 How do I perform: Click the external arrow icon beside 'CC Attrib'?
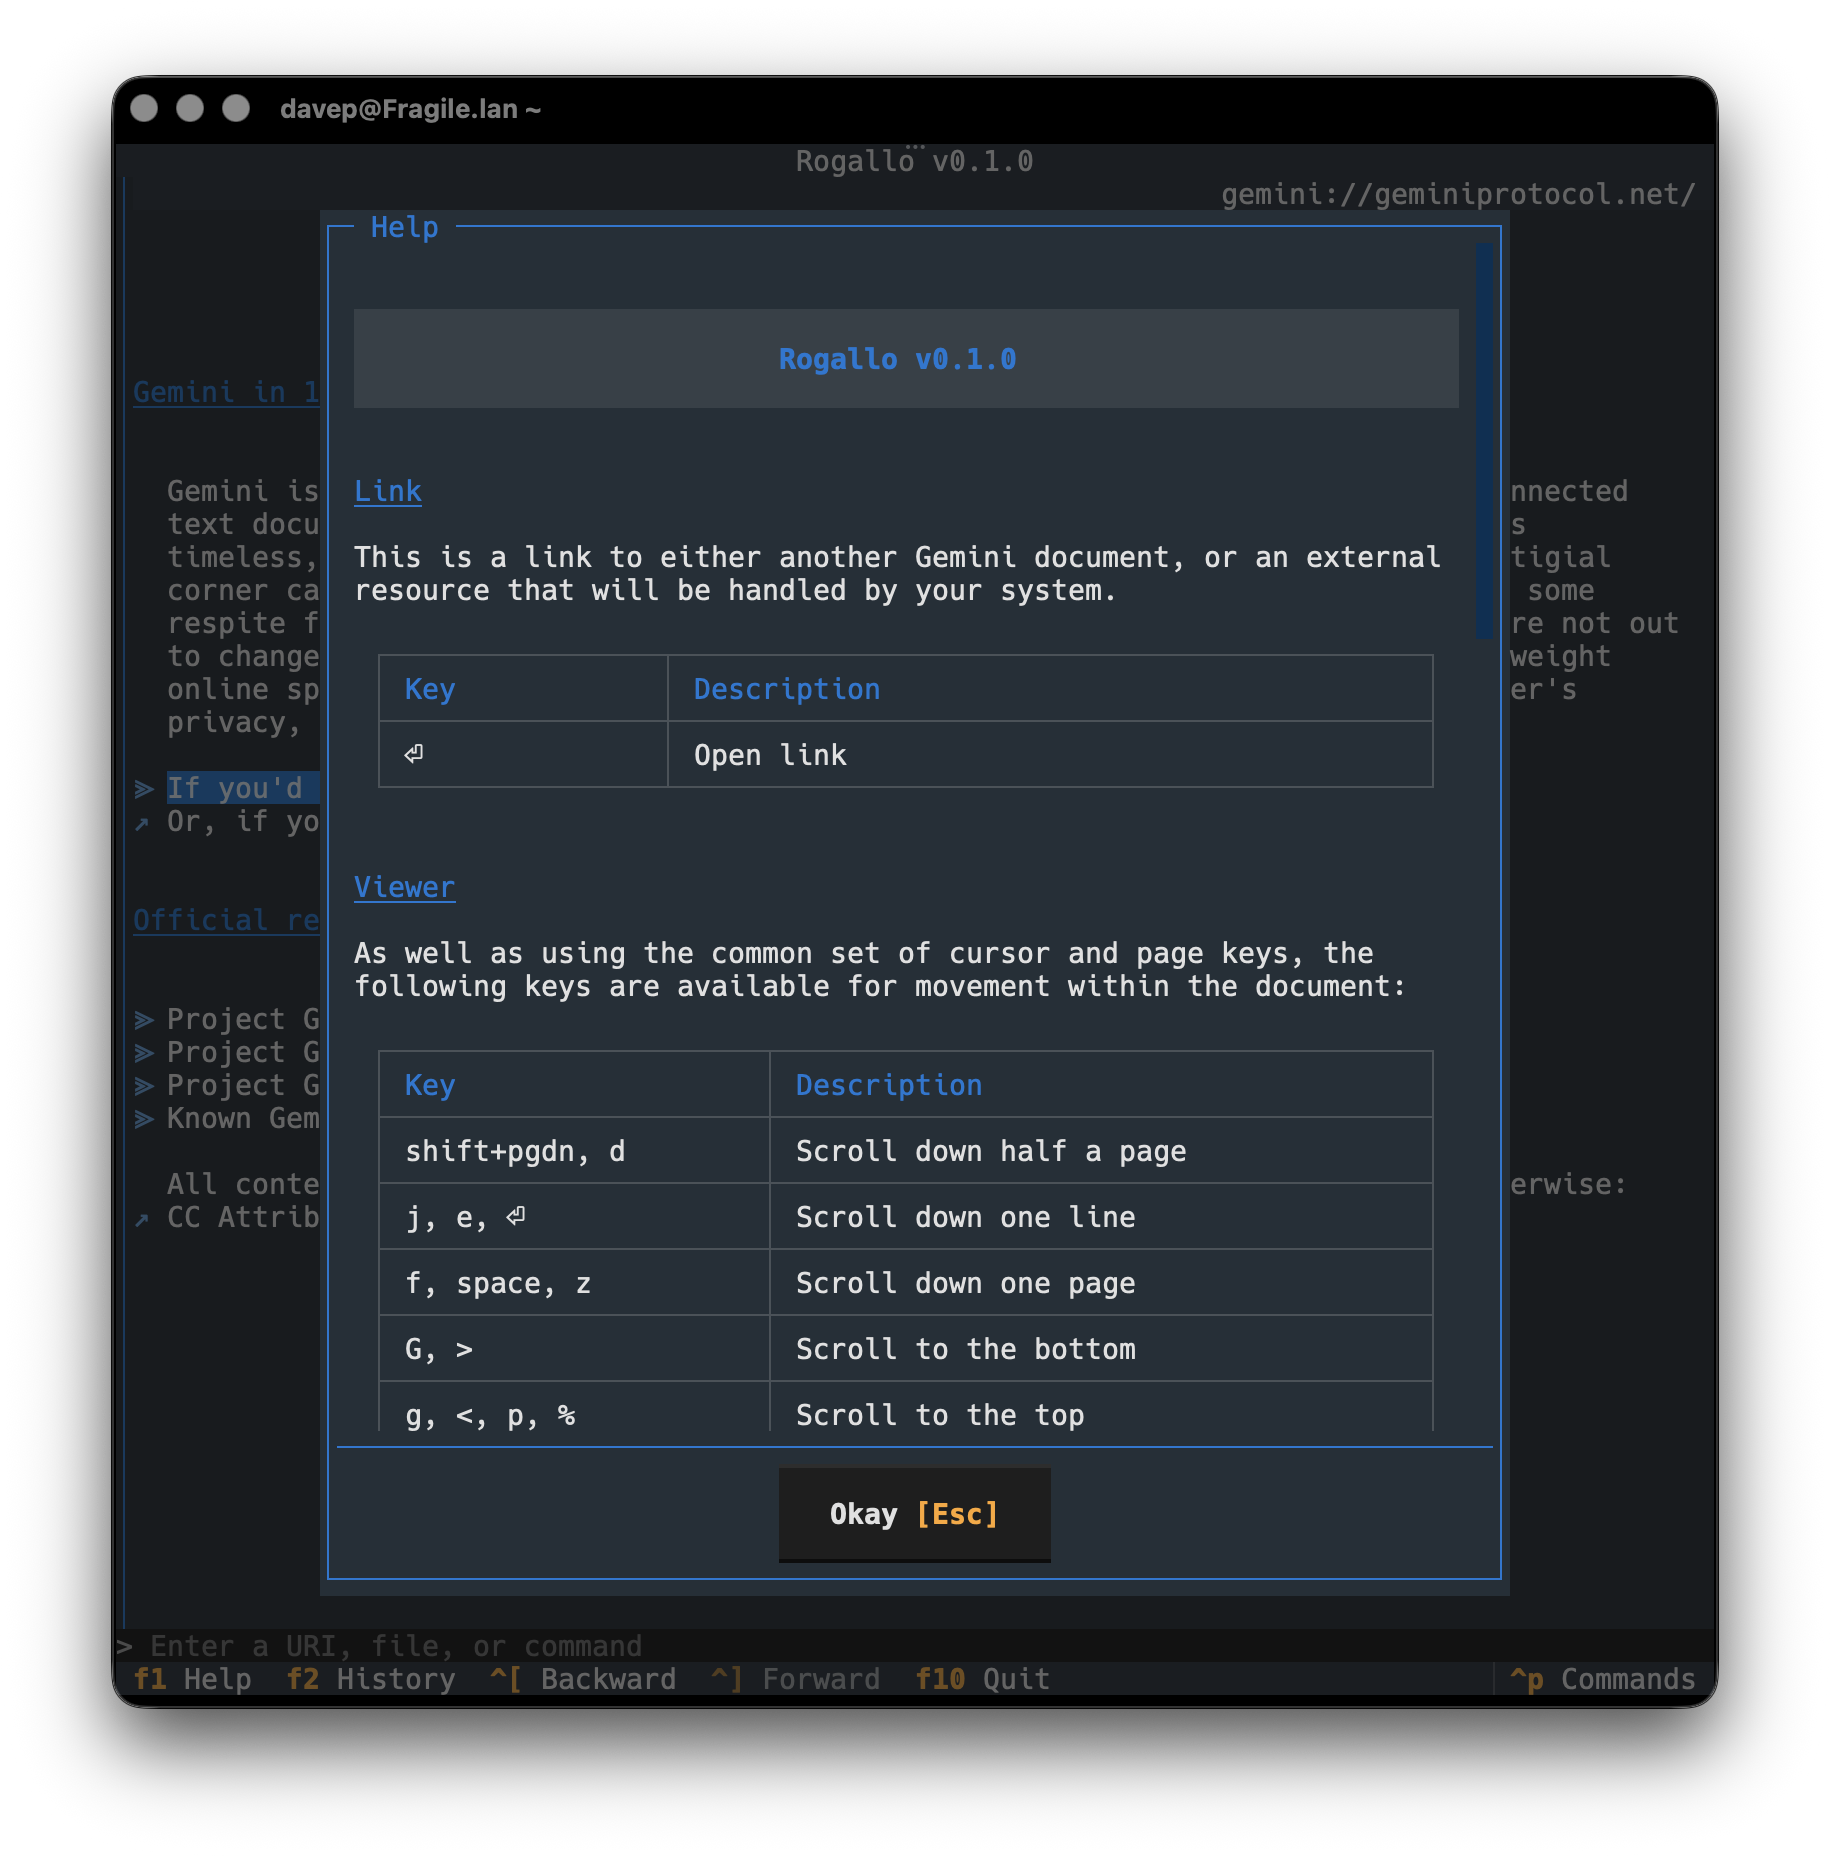(x=142, y=1219)
